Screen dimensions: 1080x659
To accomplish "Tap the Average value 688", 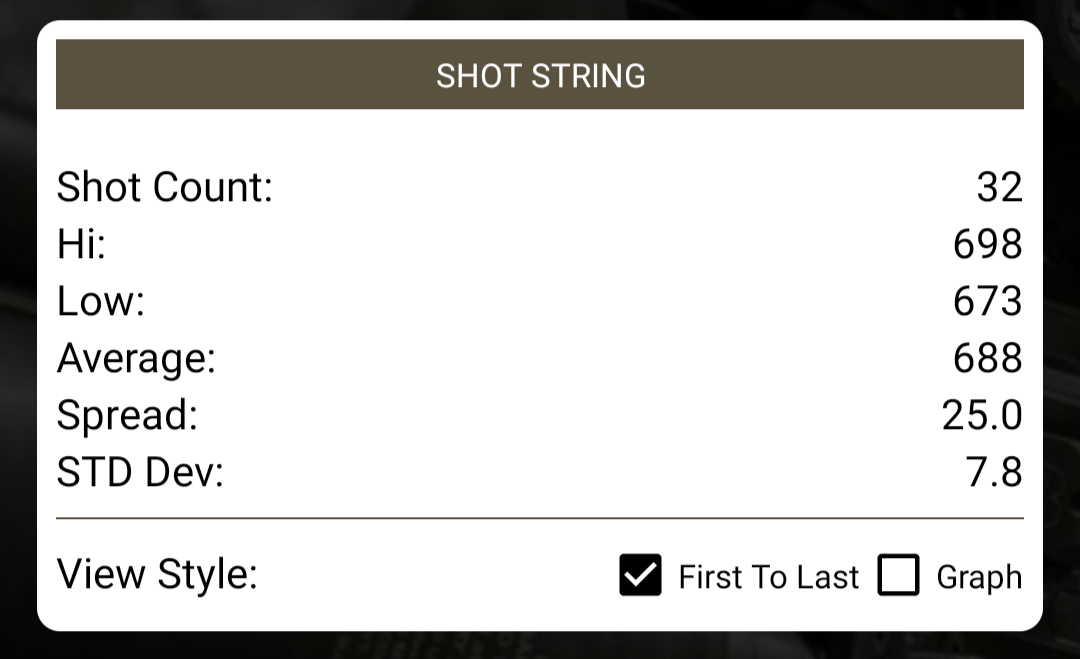I will coord(988,358).
